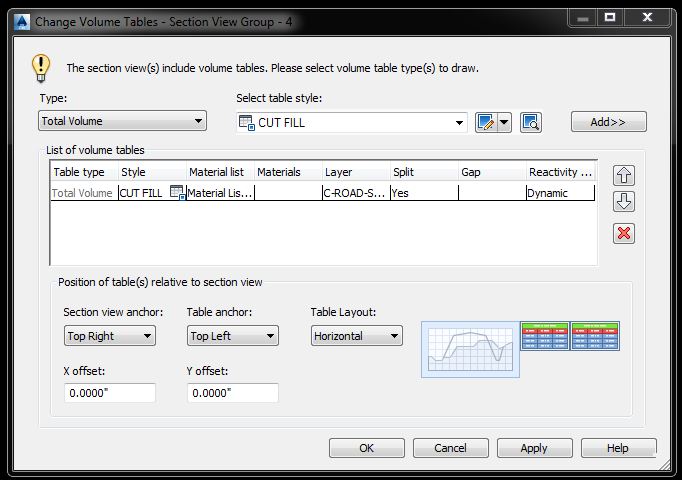Click the Split cell showing Yes
682x480 pixels.
424,193
